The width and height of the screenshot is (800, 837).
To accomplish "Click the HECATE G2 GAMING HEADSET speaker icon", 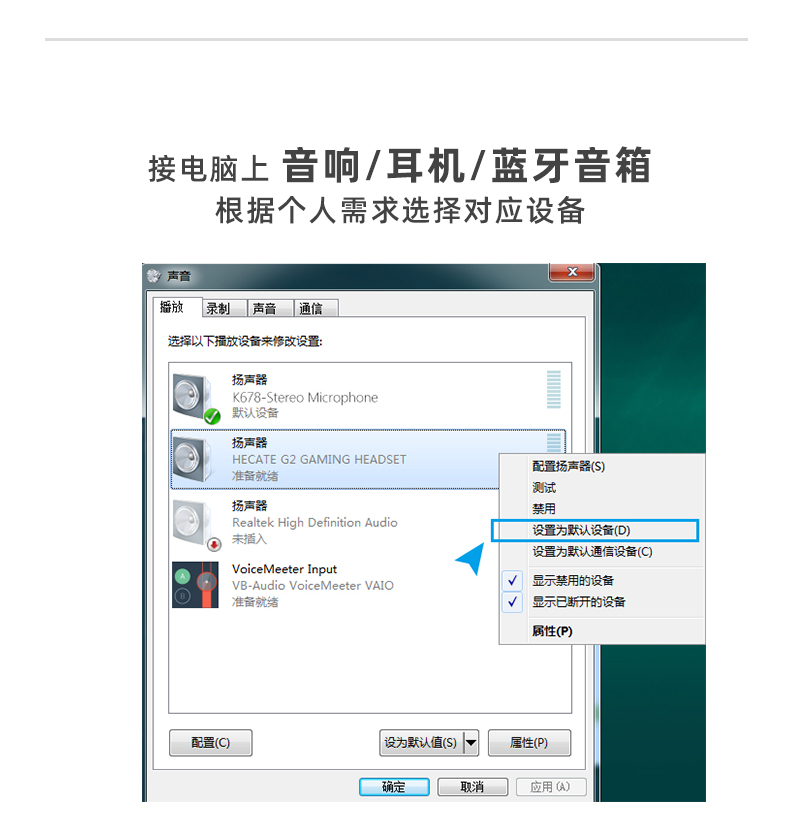I will 193,460.
